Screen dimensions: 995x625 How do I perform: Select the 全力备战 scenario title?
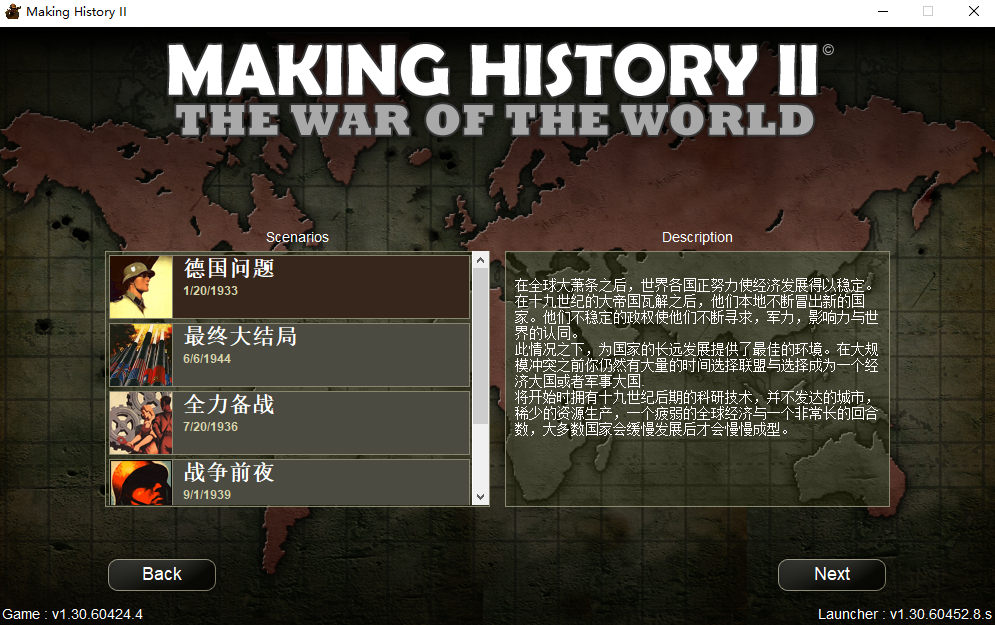point(229,405)
